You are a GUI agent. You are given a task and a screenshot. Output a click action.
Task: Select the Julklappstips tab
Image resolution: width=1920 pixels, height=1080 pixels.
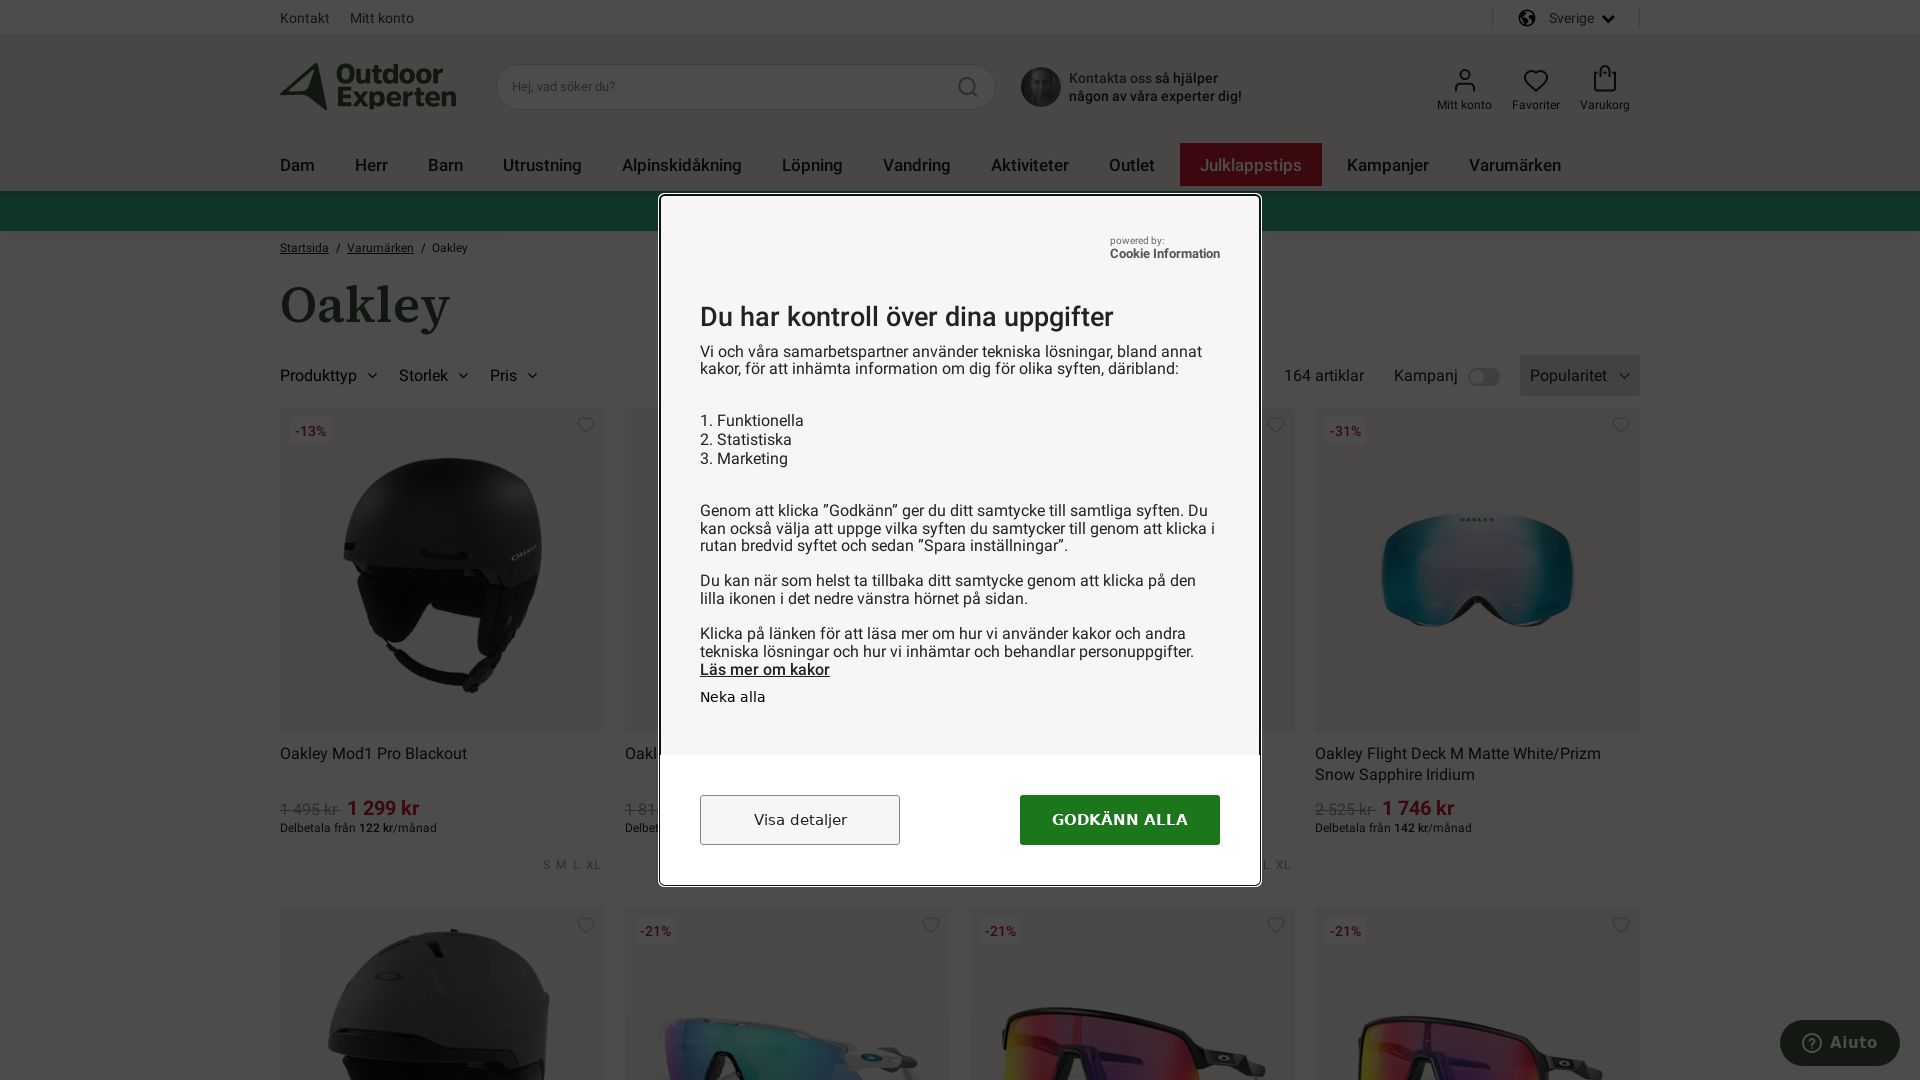coord(1251,165)
